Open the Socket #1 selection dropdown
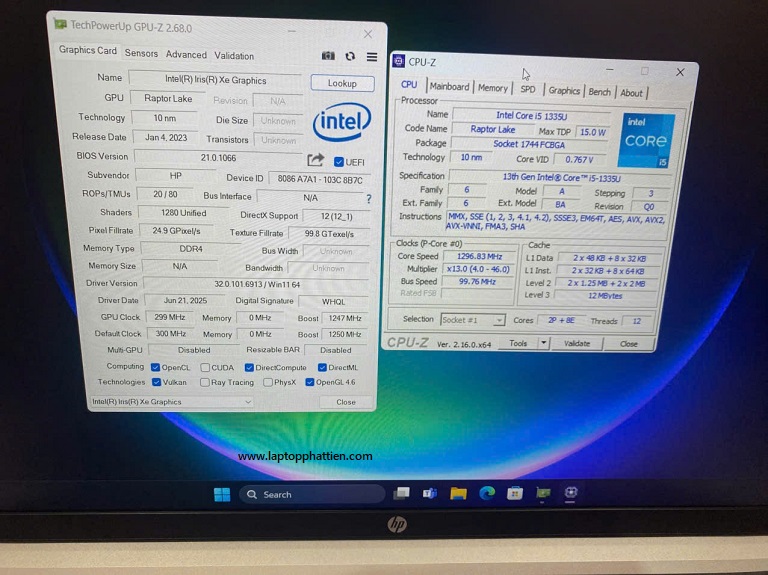This screenshot has width=768, height=575. [473, 320]
